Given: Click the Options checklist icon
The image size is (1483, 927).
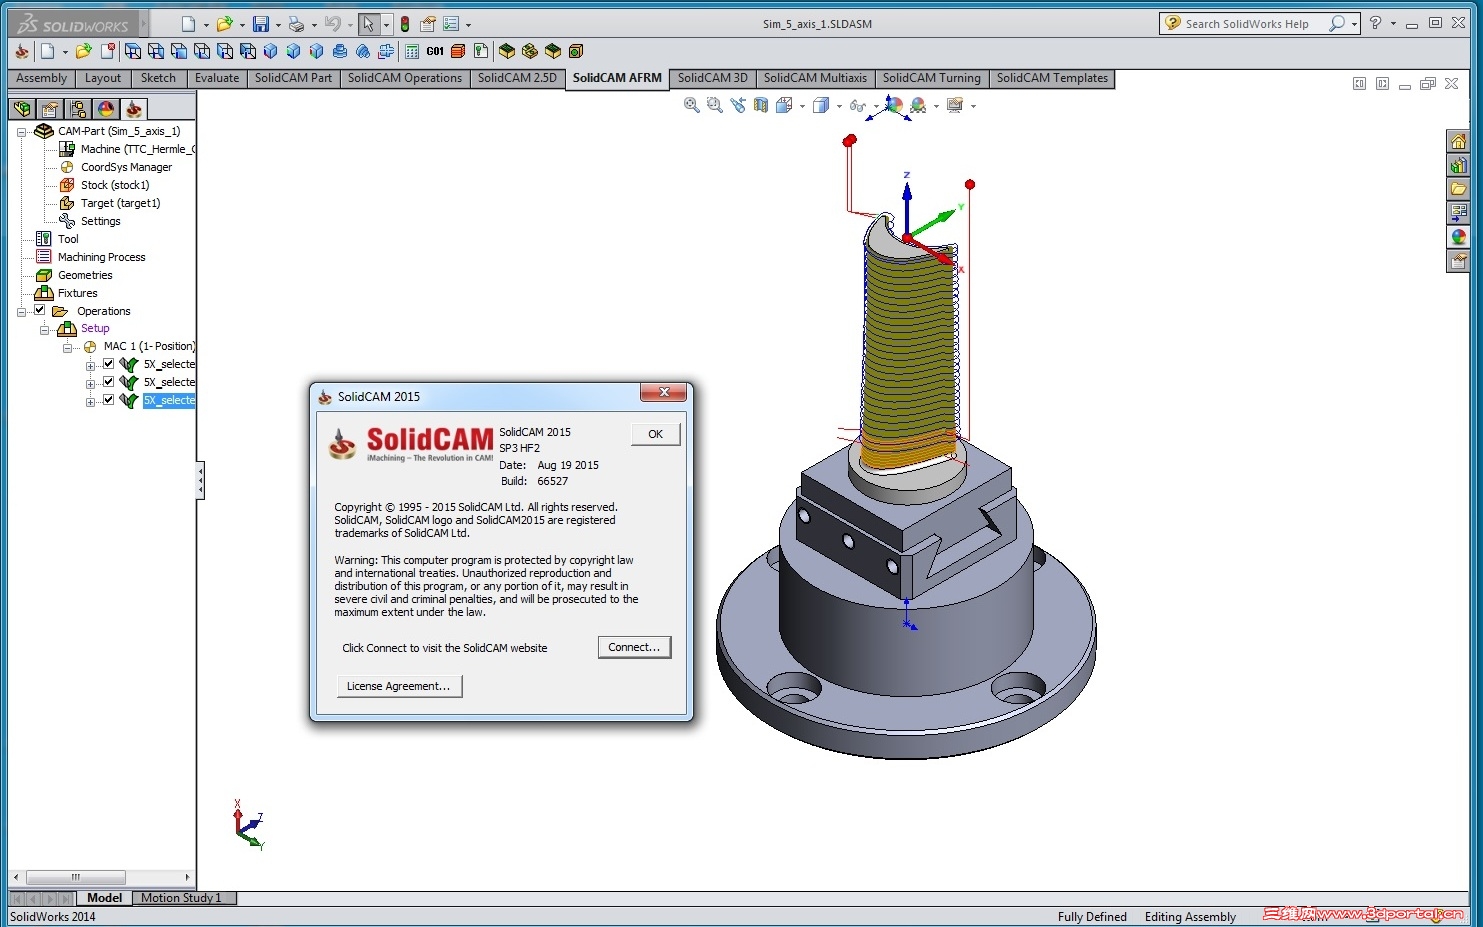Looking at the screenshot, I should pos(451,24).
